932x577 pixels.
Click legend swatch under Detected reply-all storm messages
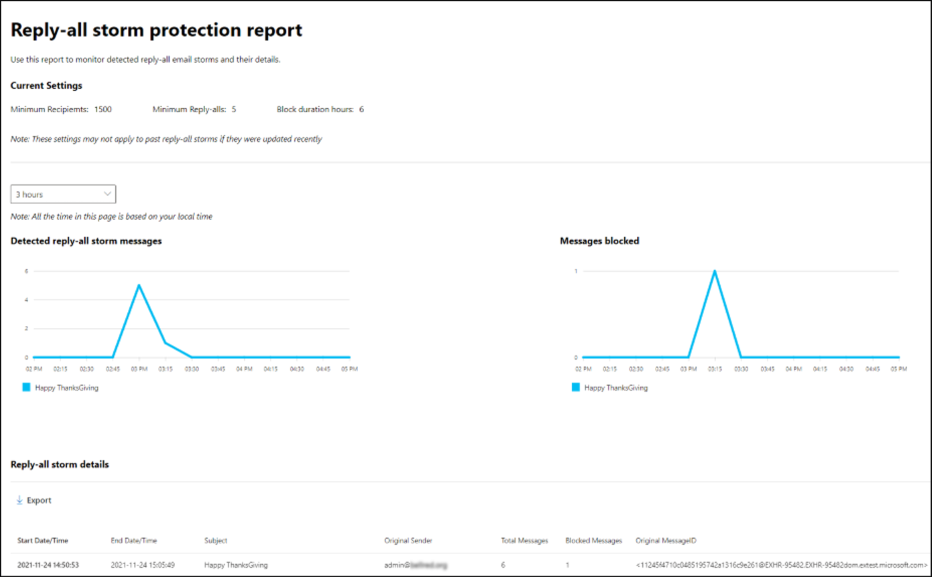pos(26,387)
